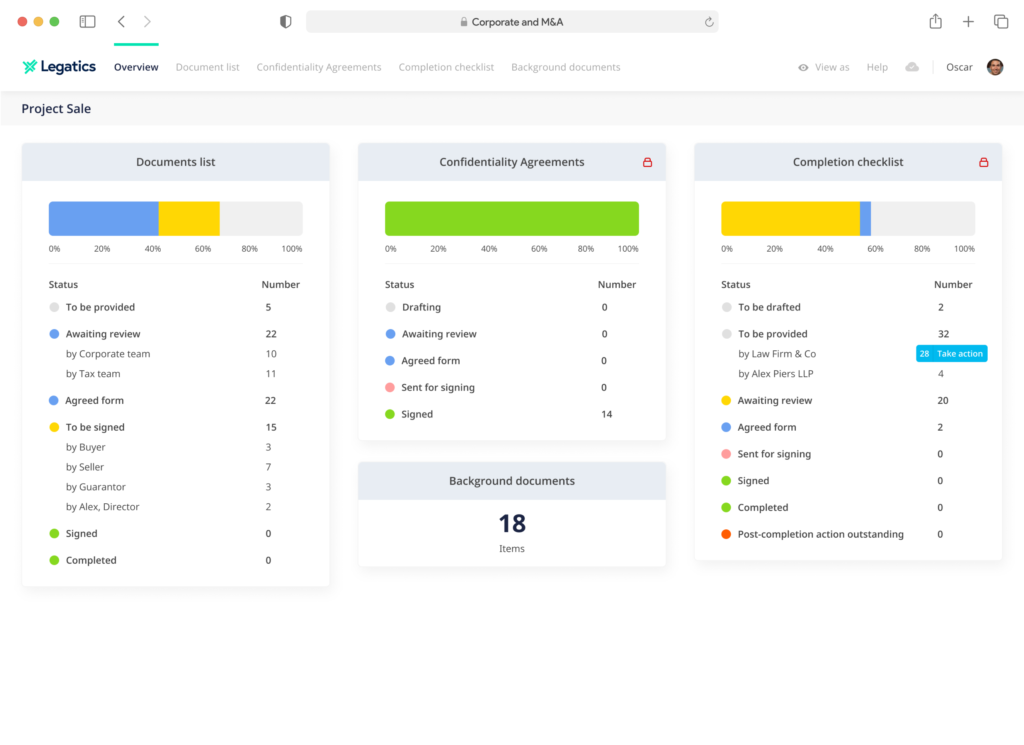The width and height of the screenshot is (1024, 745).
Task: Select the To be provided row in Documents list
Action: point(176,307)
